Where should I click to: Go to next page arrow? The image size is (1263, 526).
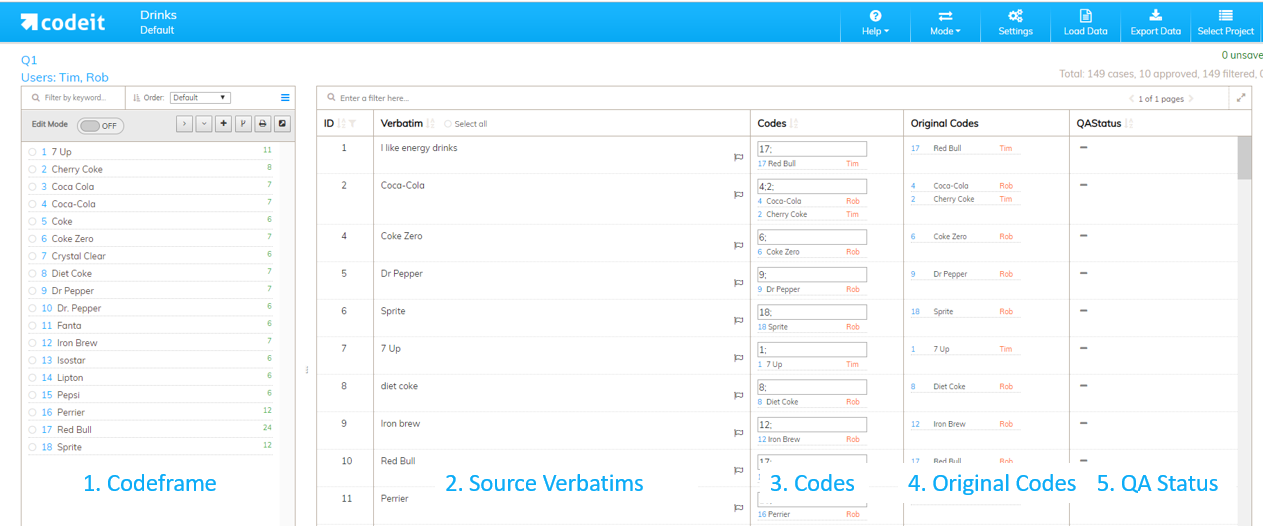1190,98
